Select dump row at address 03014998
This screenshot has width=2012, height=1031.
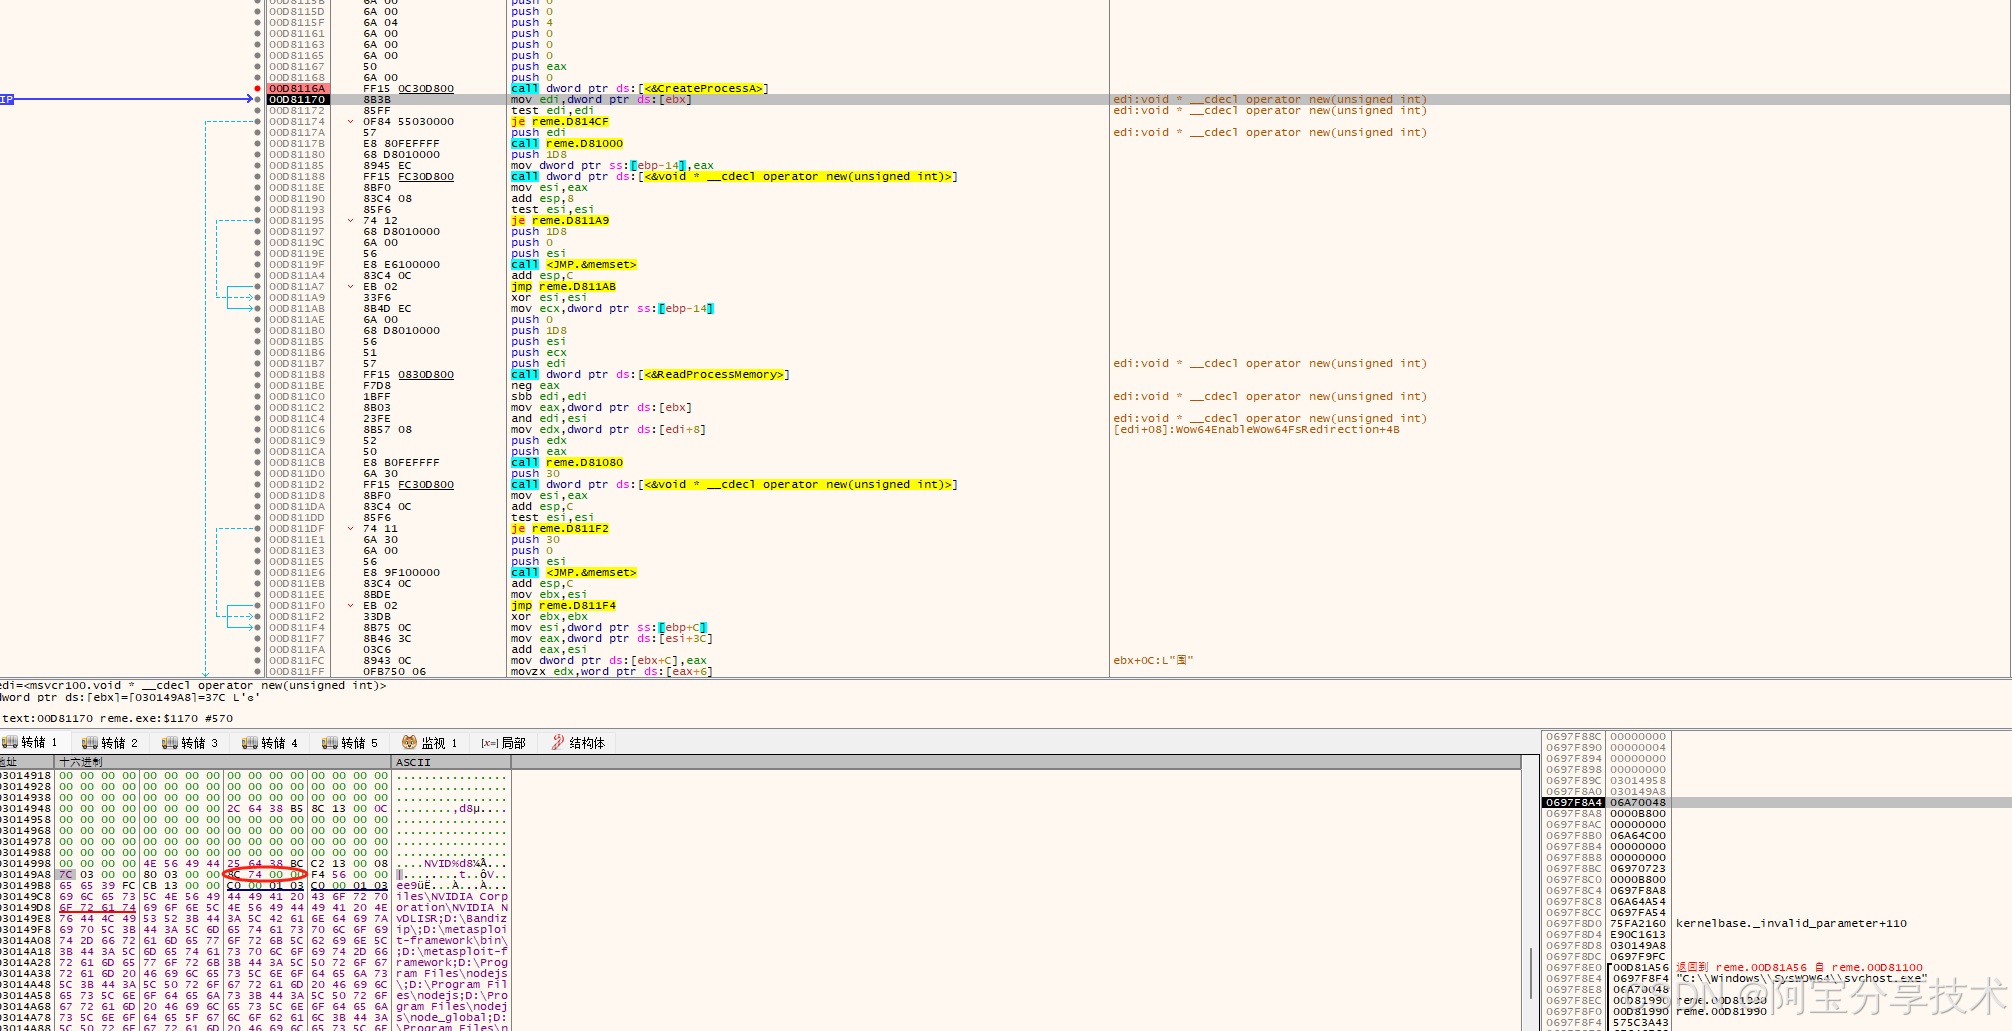[254, 864]
